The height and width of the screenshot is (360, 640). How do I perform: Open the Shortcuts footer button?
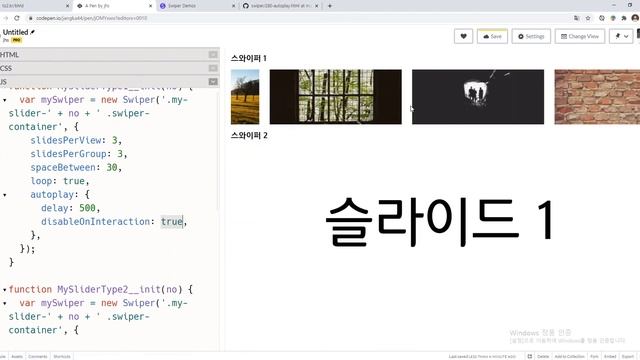[x=62, y=356]
